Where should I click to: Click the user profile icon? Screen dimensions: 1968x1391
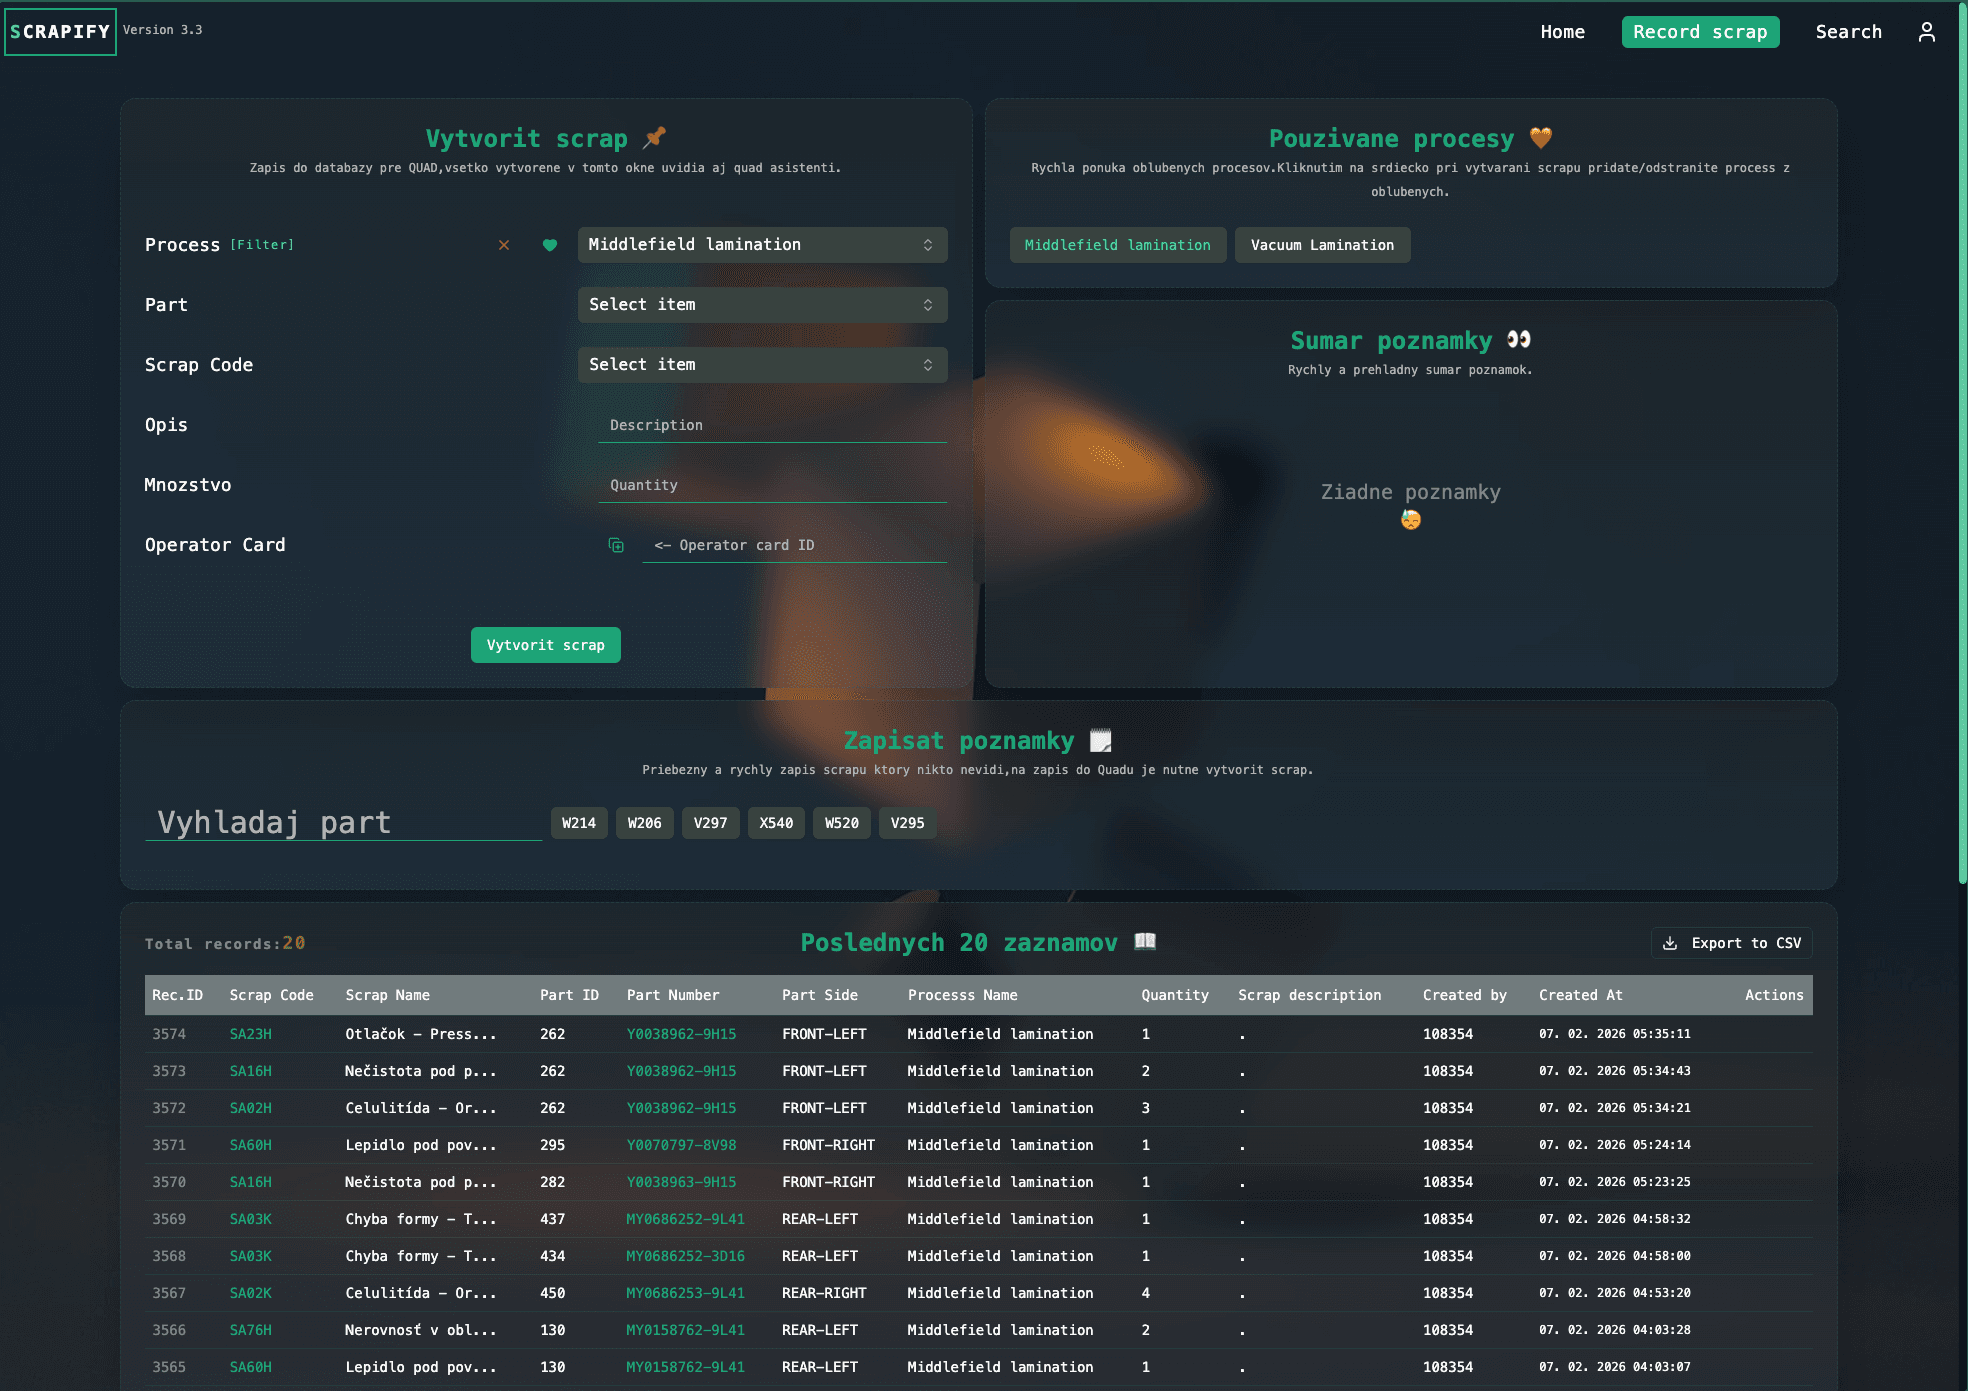coord(1926,32)
